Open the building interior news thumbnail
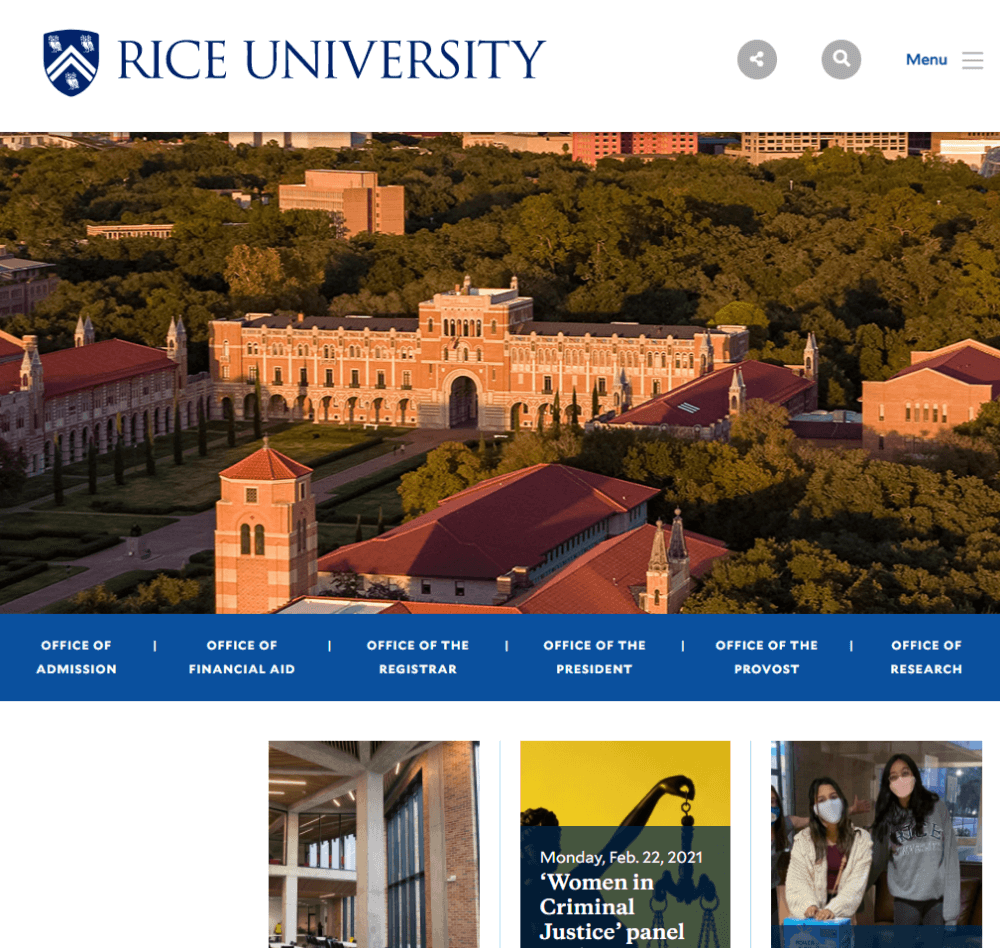1000x948 pixels. [374, 844]
